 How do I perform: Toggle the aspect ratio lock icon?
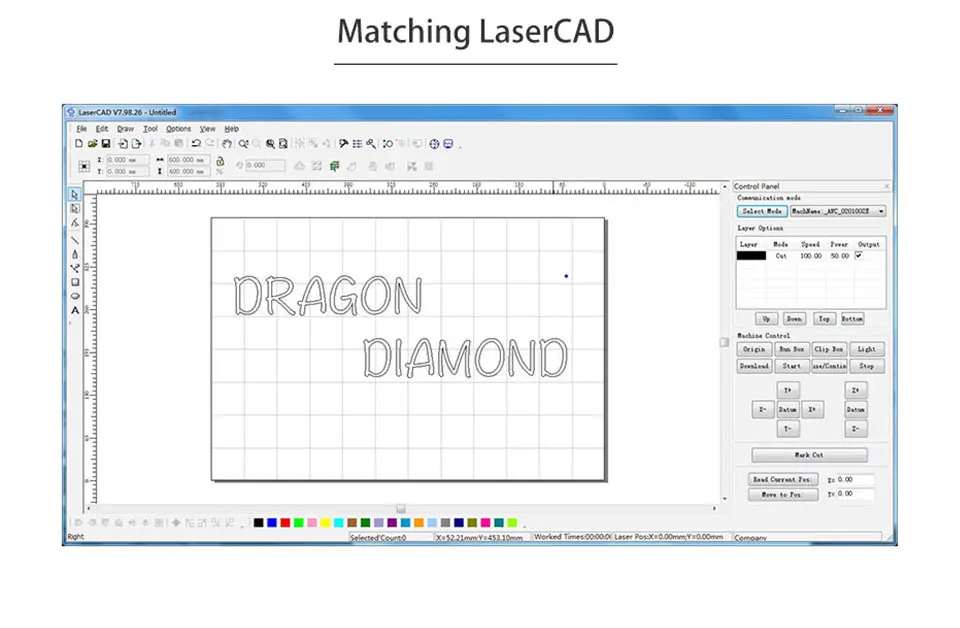click(x=220, y=162)
